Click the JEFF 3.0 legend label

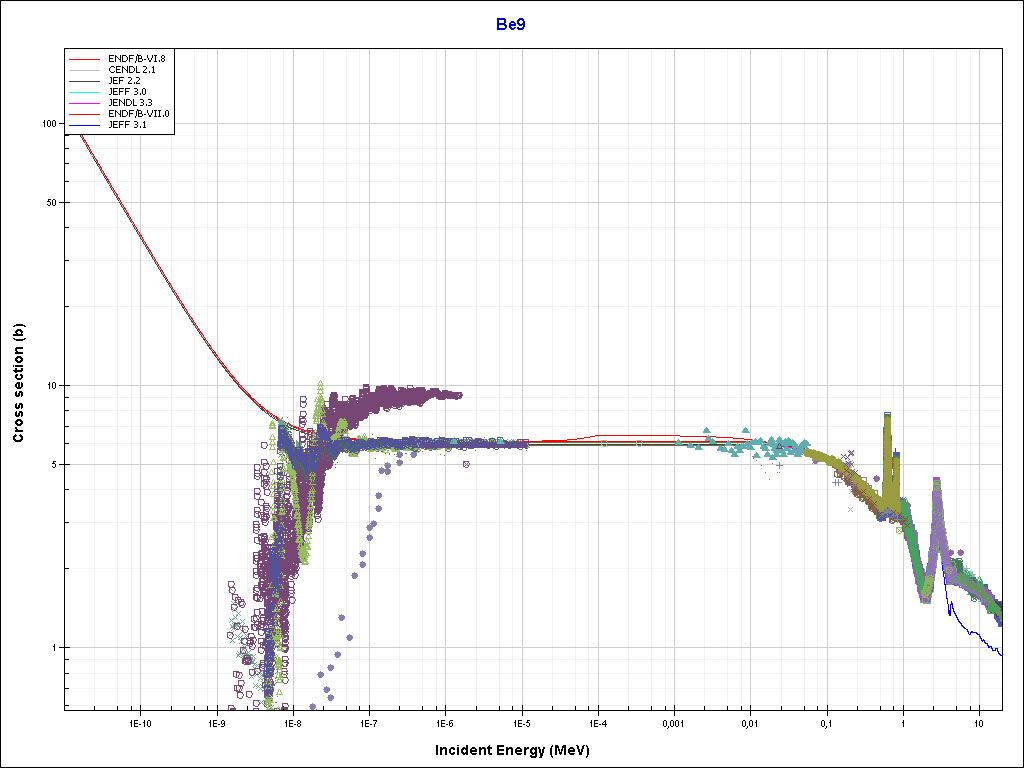[x=127, y=92]
